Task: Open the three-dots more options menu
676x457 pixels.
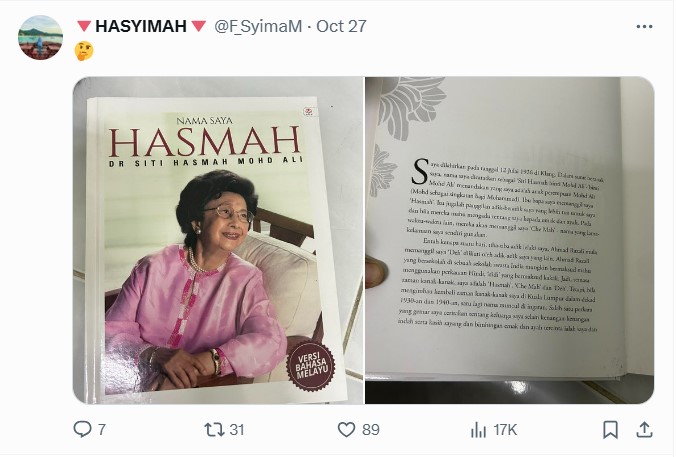Action: pyautogui.click(x=644, y=27)
